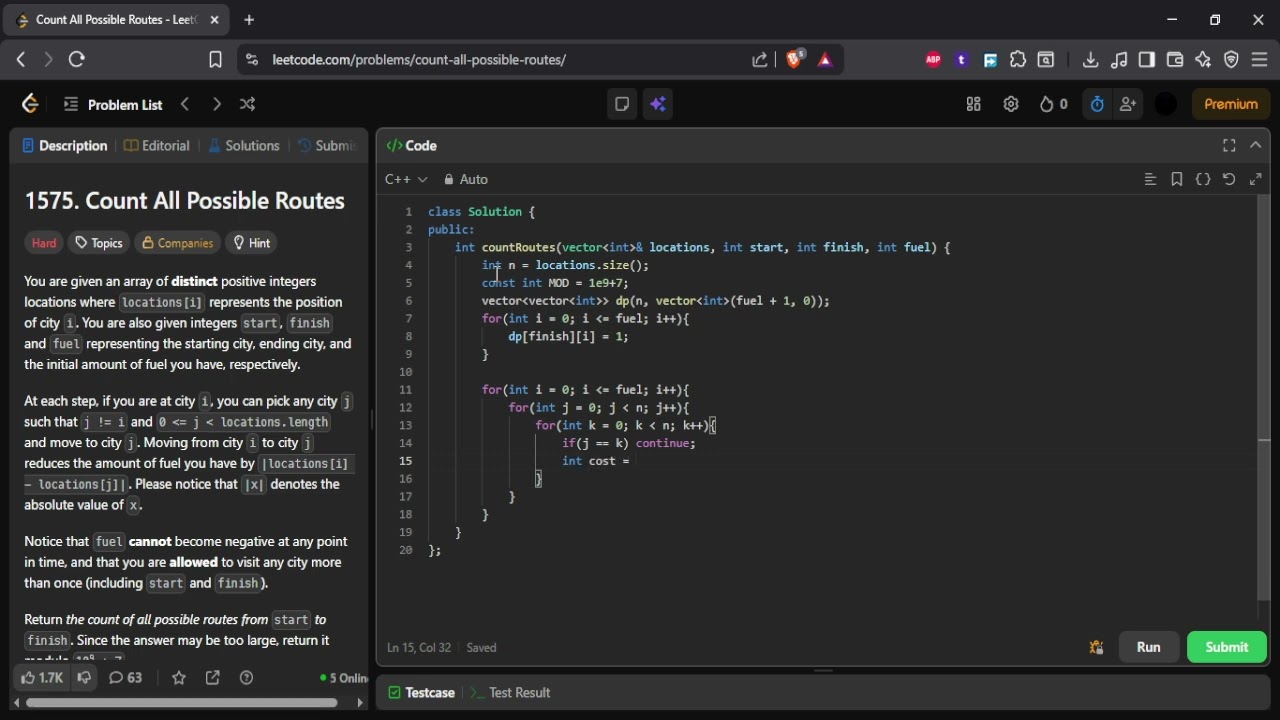
Task: Open the Problem List panel
Action: pos(113,104)
